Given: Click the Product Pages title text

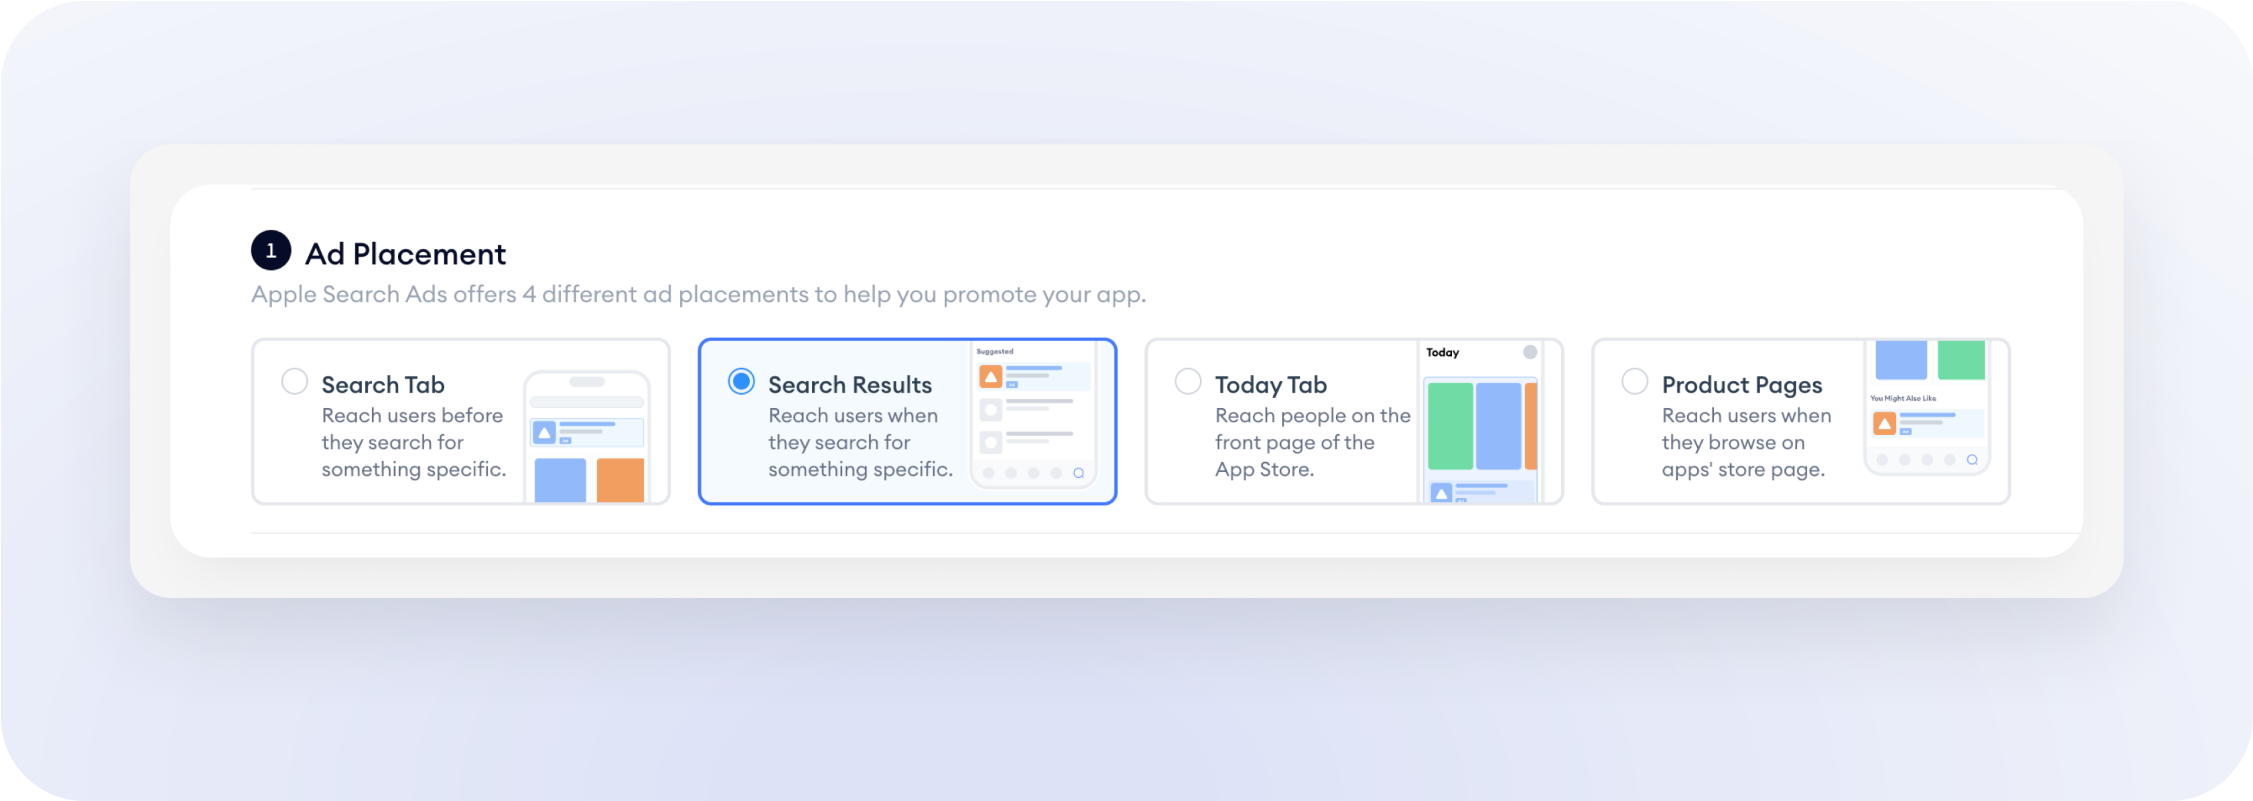Looking at the screenshot, I should pyautogui.click(x=1742, y=386).
